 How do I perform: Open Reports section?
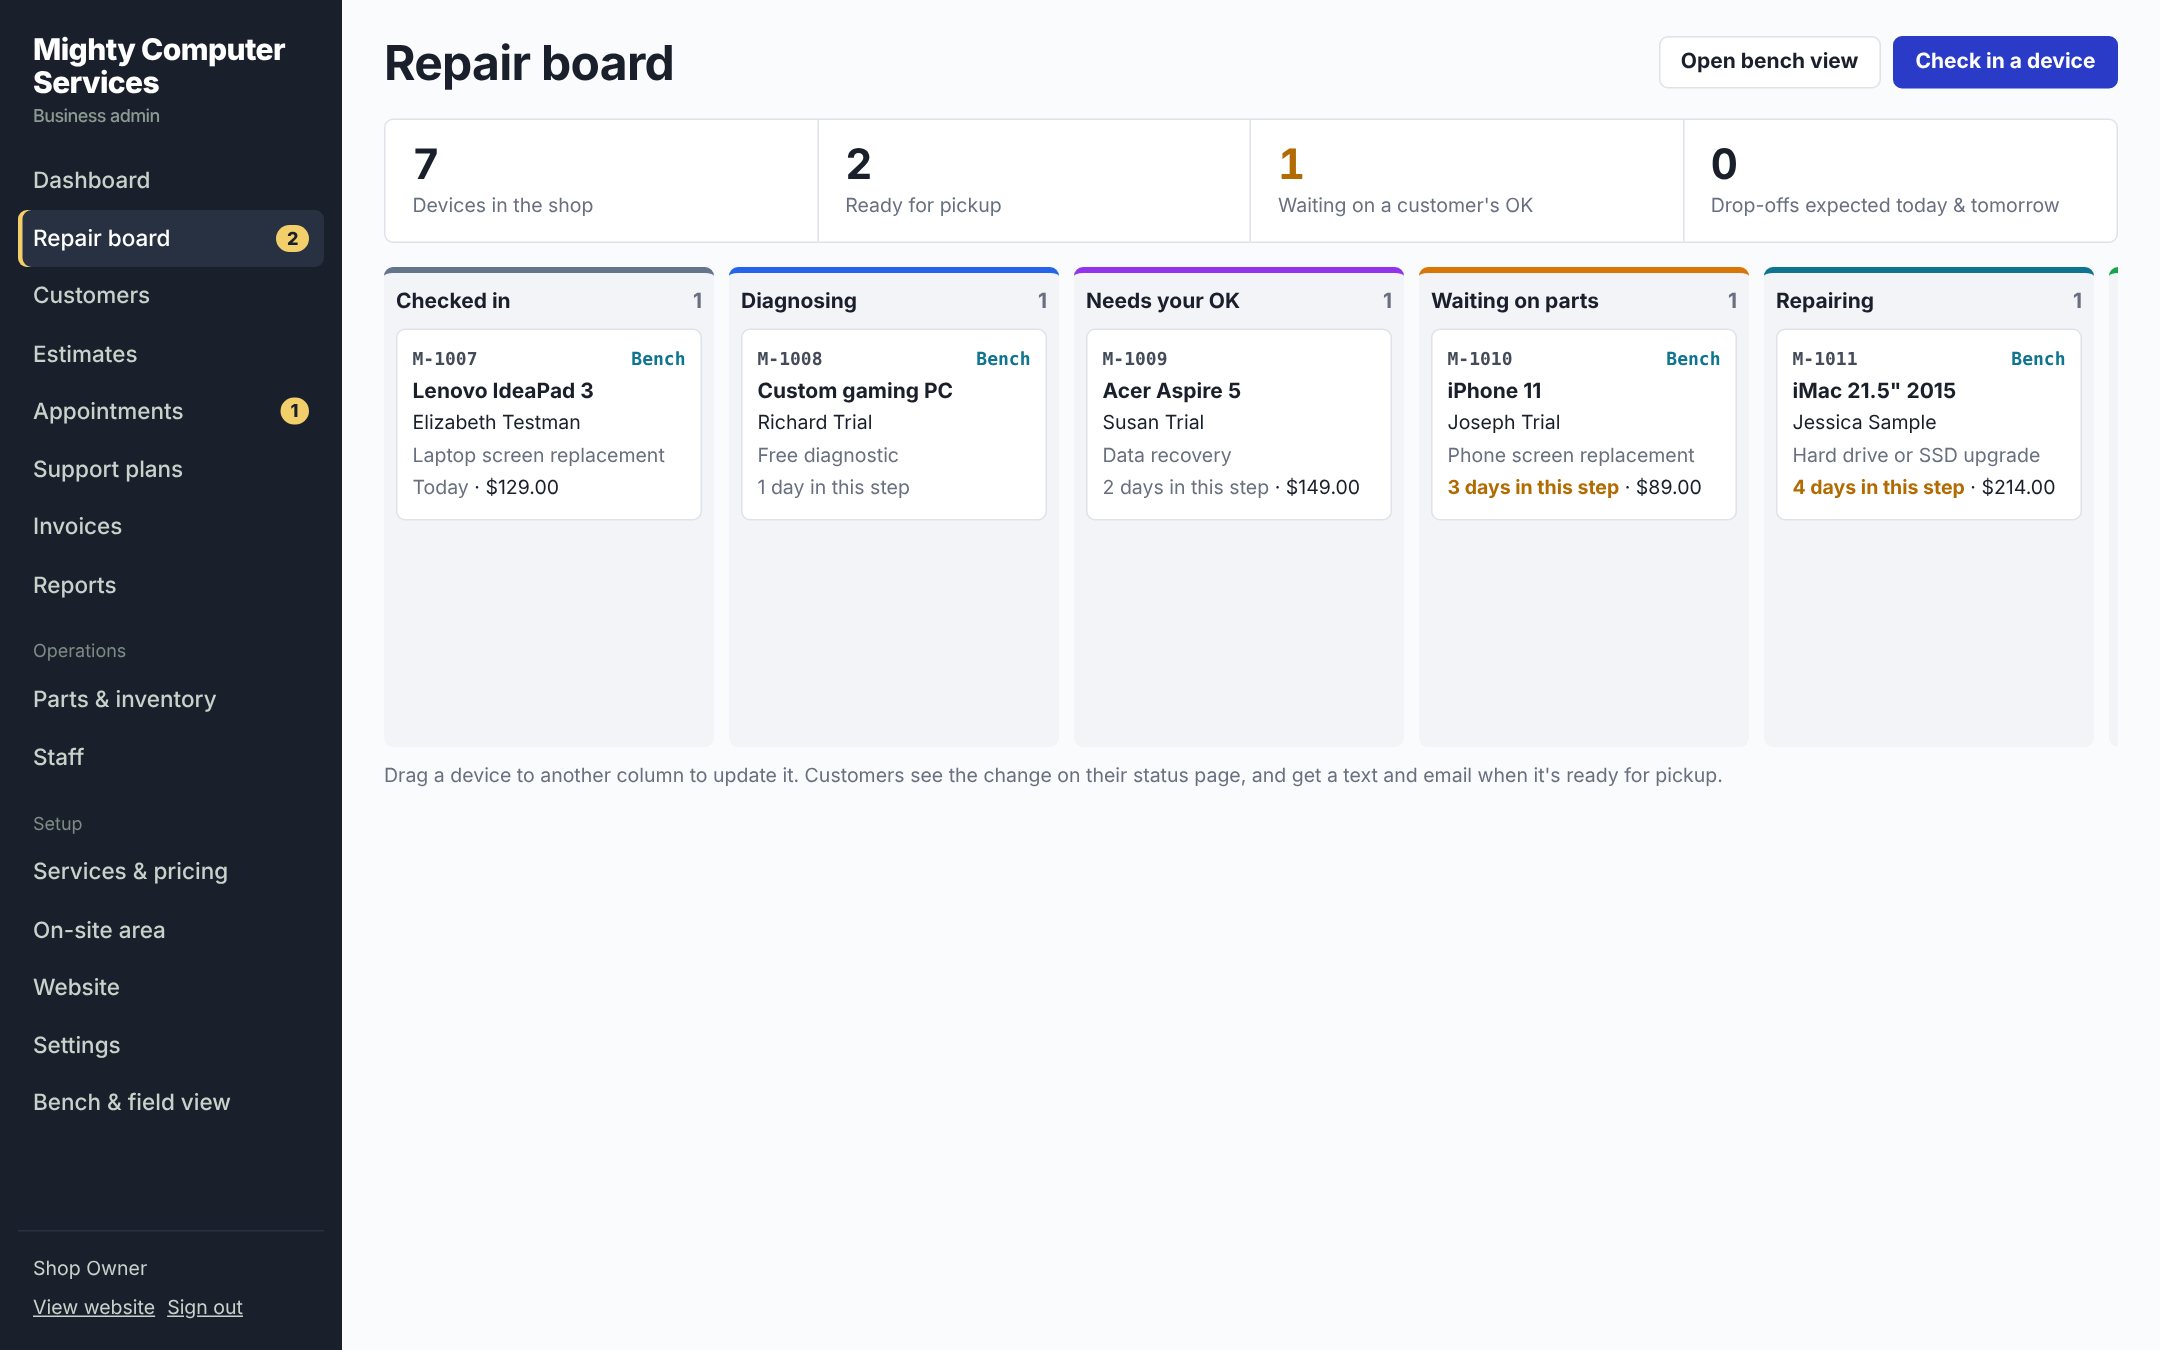pyautogui.click(x=170, y=585)
